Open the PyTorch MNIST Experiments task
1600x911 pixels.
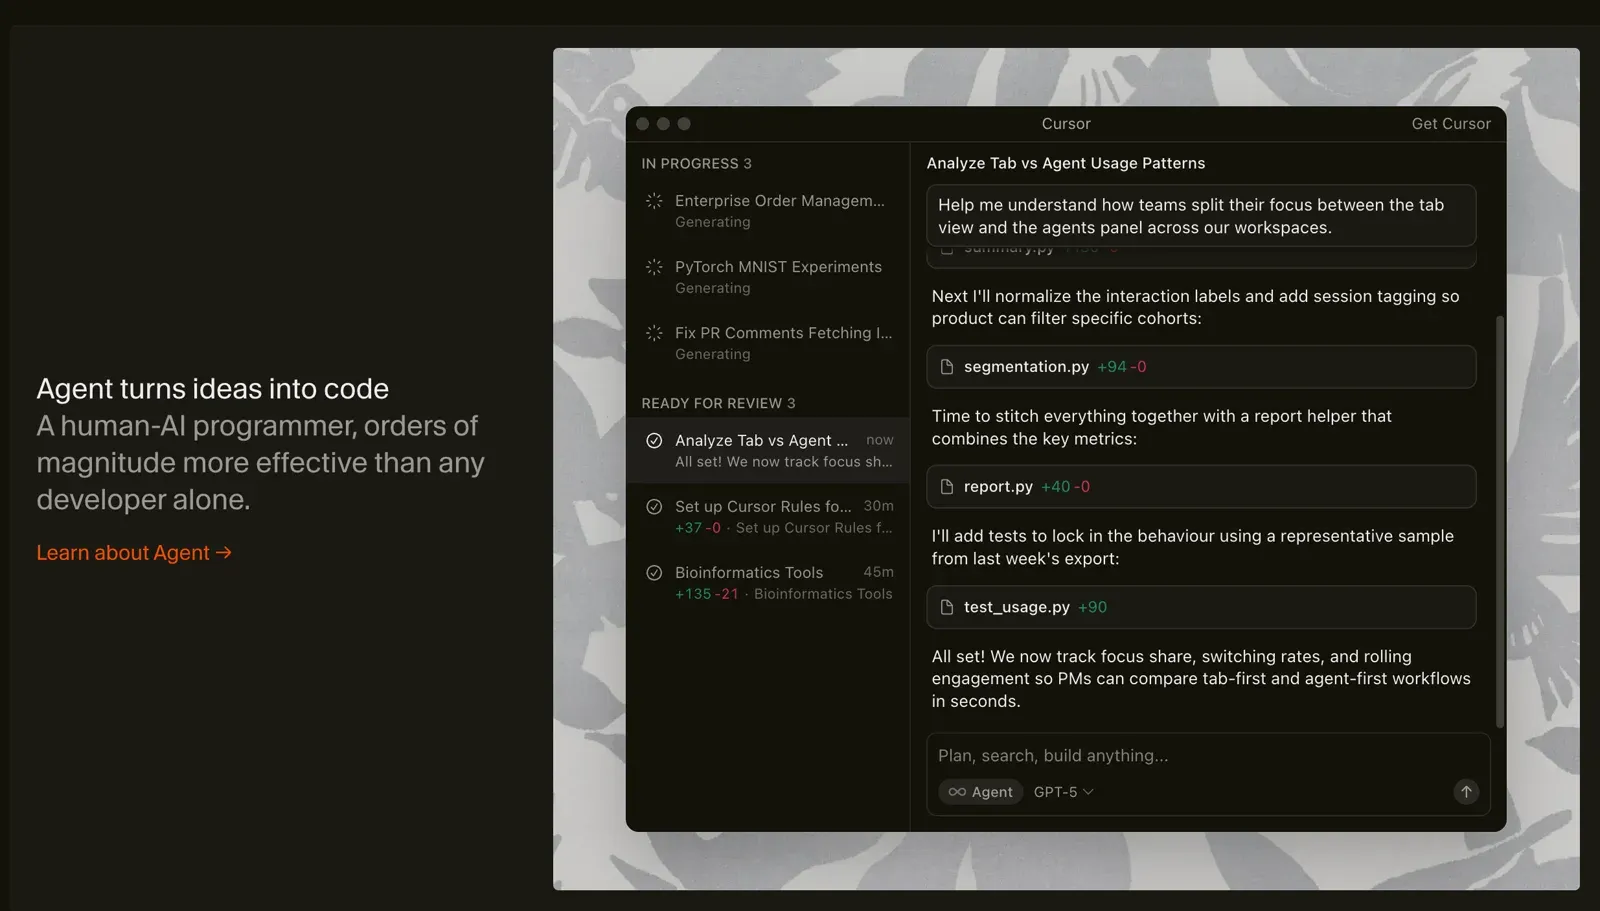click(x=778, y=276)
